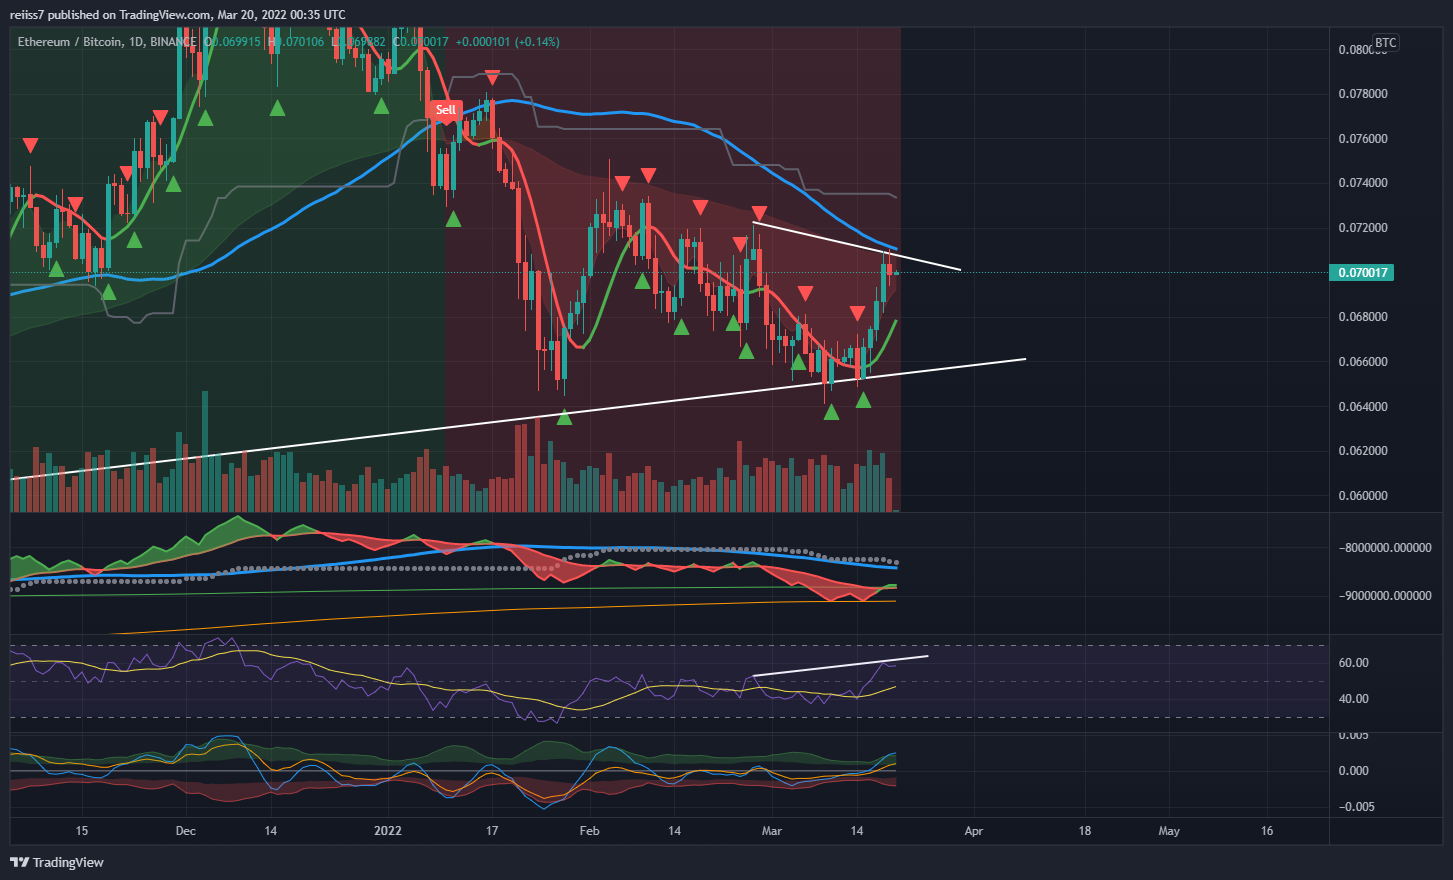Click the -0.005 oscillator scale label
1453x880 pixels.
(x=1356, y=807)
